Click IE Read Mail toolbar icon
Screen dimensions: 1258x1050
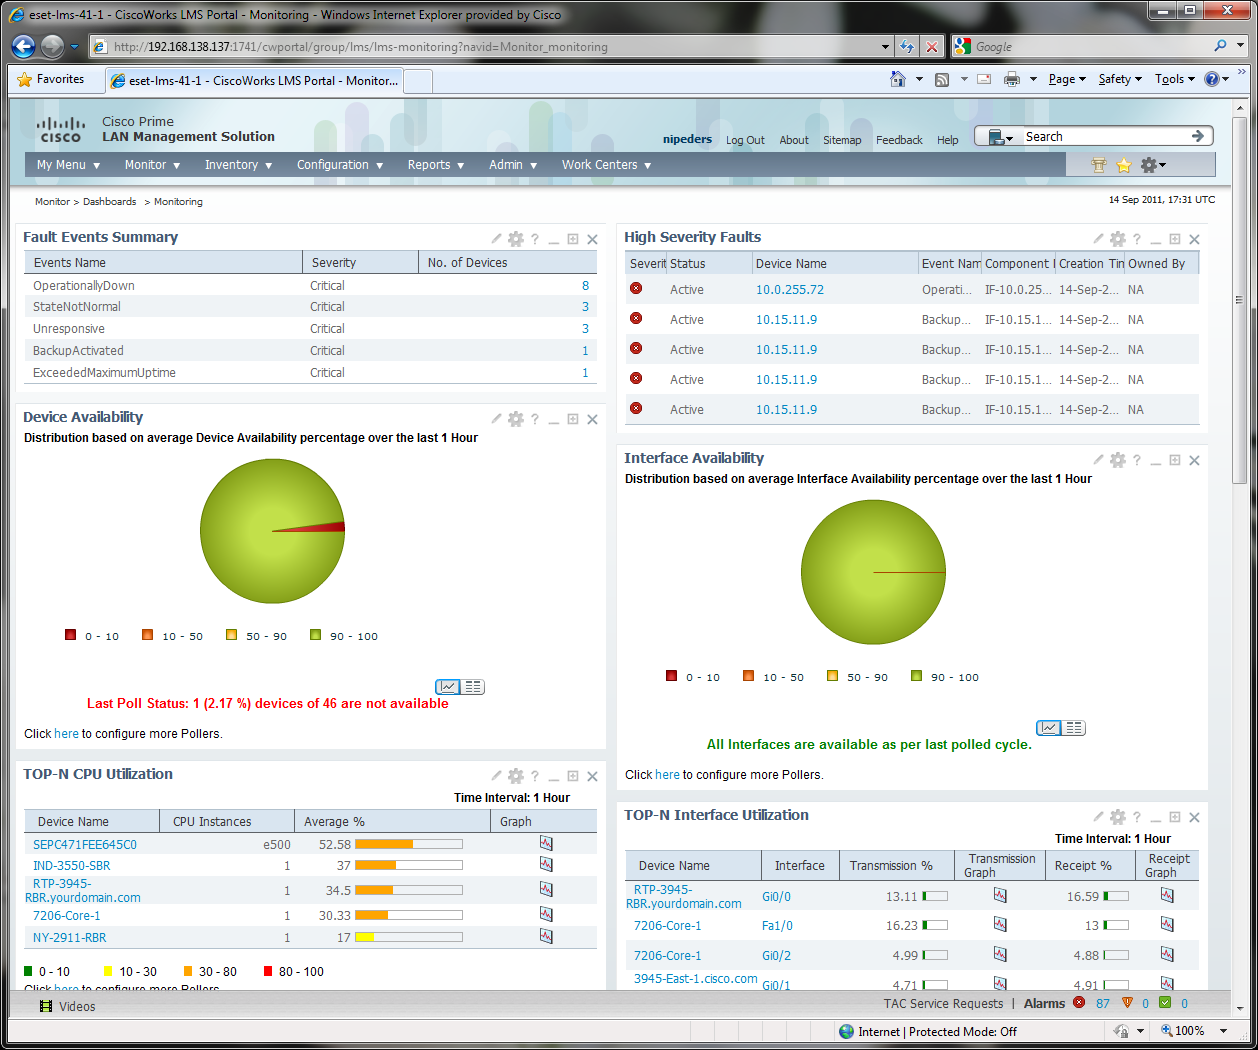(x=984, y=79)
